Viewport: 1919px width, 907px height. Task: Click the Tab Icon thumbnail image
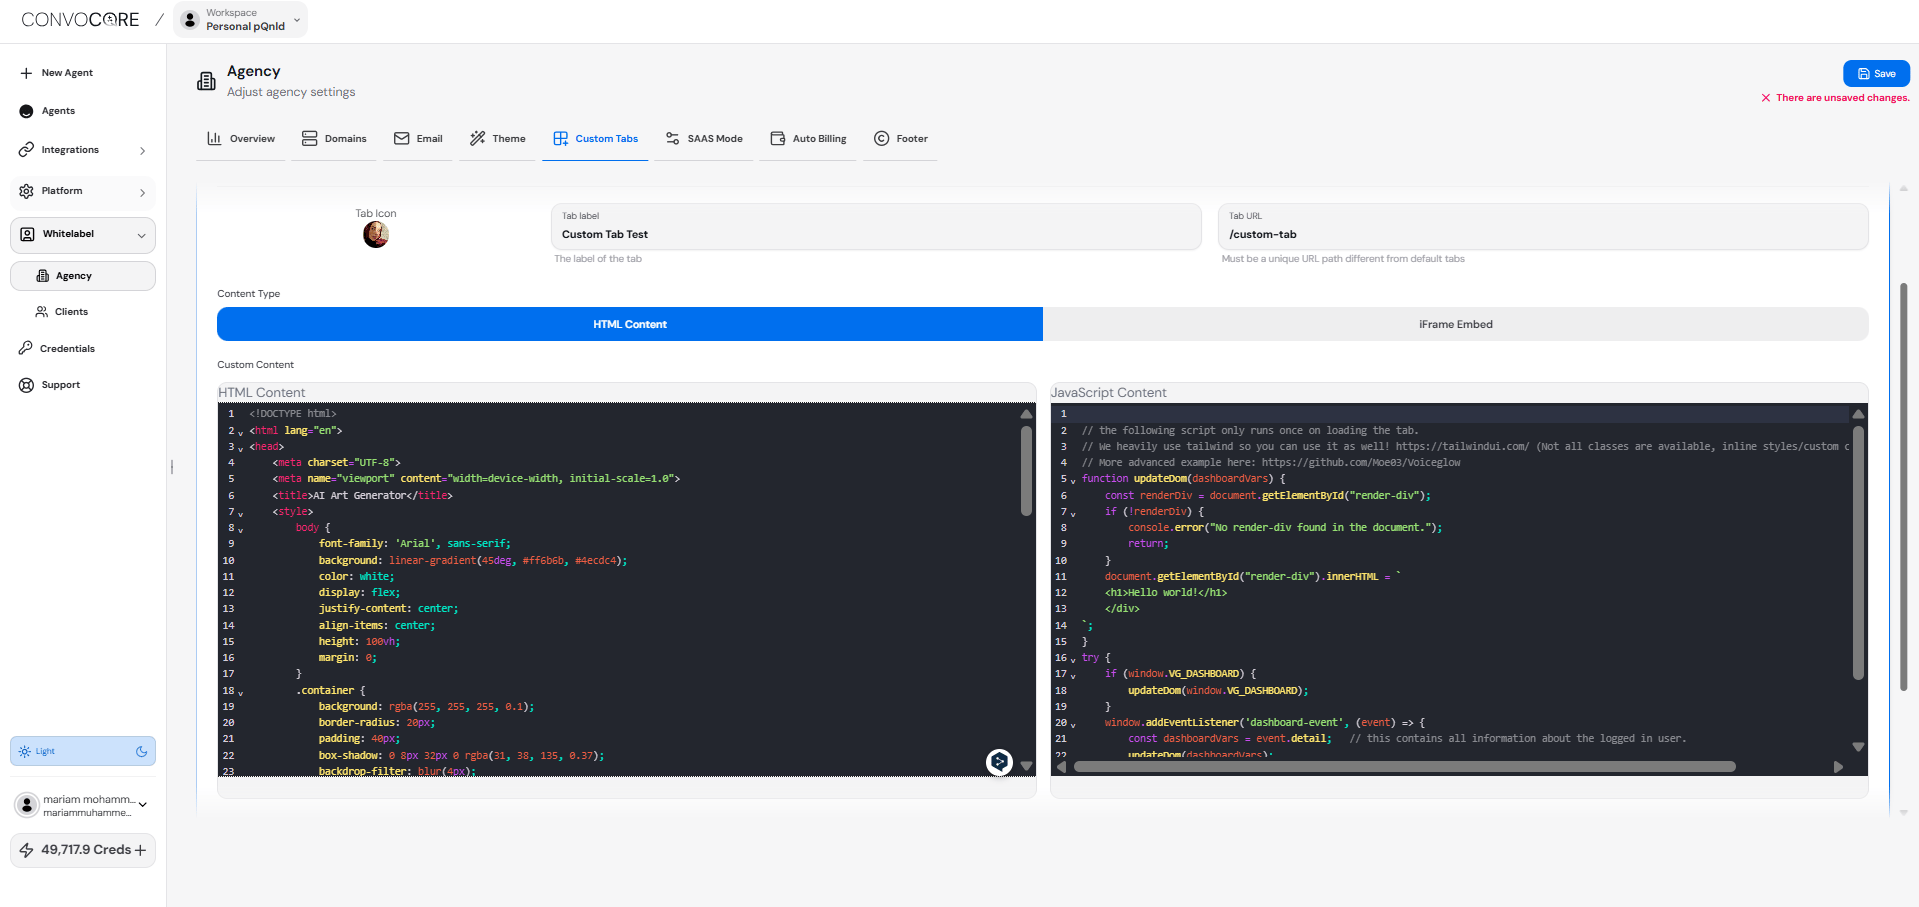(x=376, y=235)
